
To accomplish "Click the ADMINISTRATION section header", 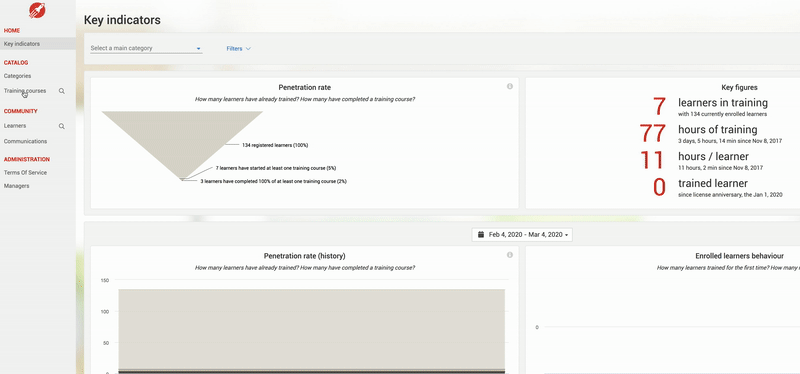I will pos(27,159).
